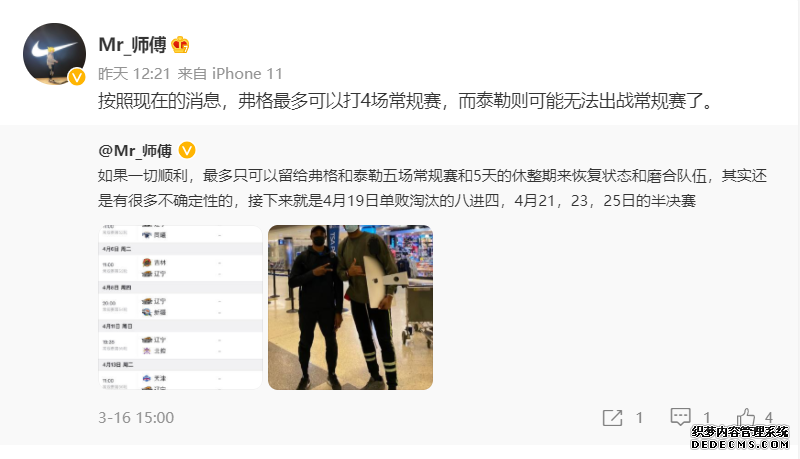Viewport: 800px width, 459px height.
Task: Click the repost share icon
Action: point(612,418)
